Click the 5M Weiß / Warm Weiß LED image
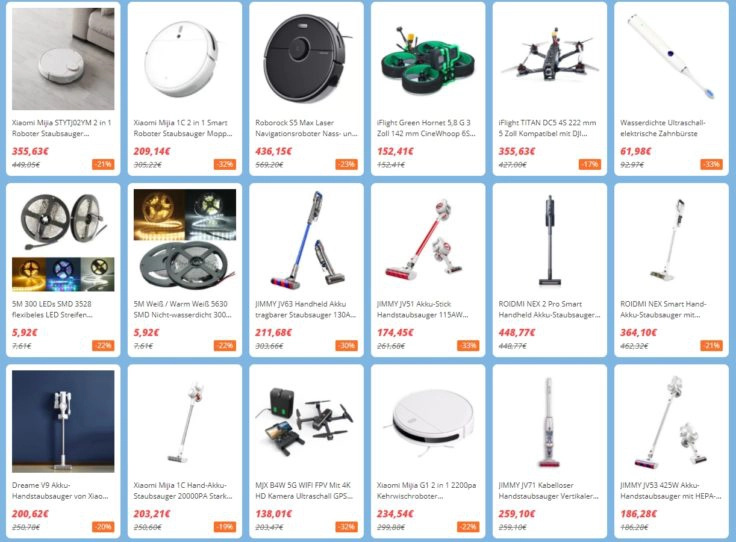 pos(184,240)
